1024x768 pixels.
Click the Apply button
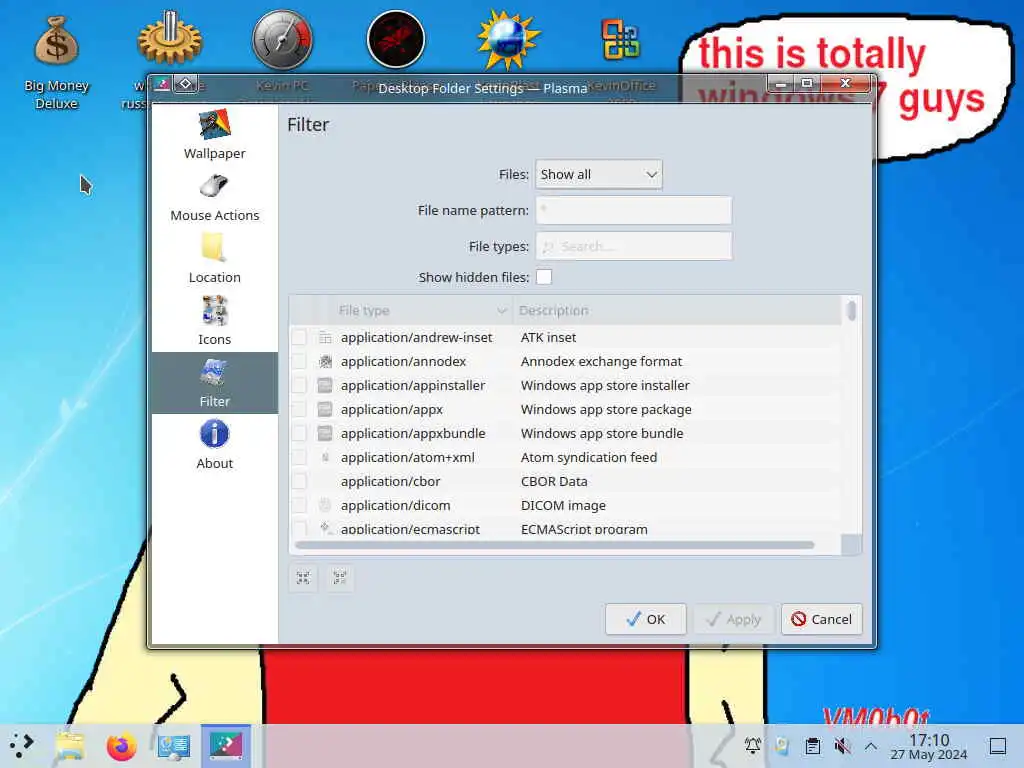(733, 619)
